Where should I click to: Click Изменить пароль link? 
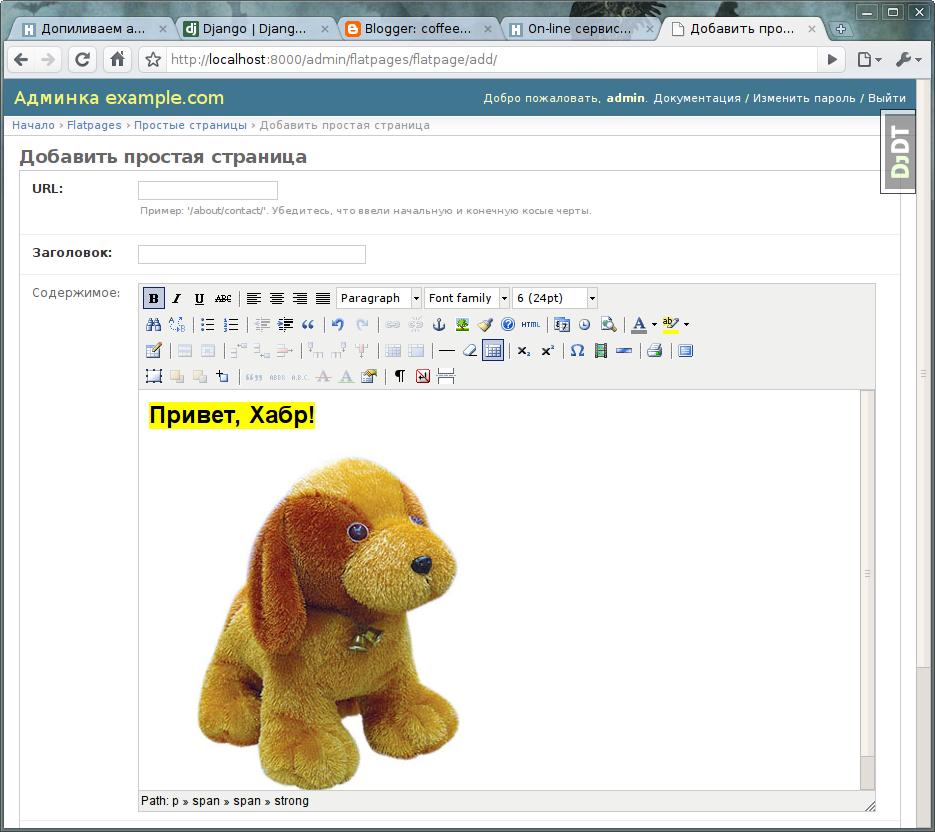[x=804, y=98]
